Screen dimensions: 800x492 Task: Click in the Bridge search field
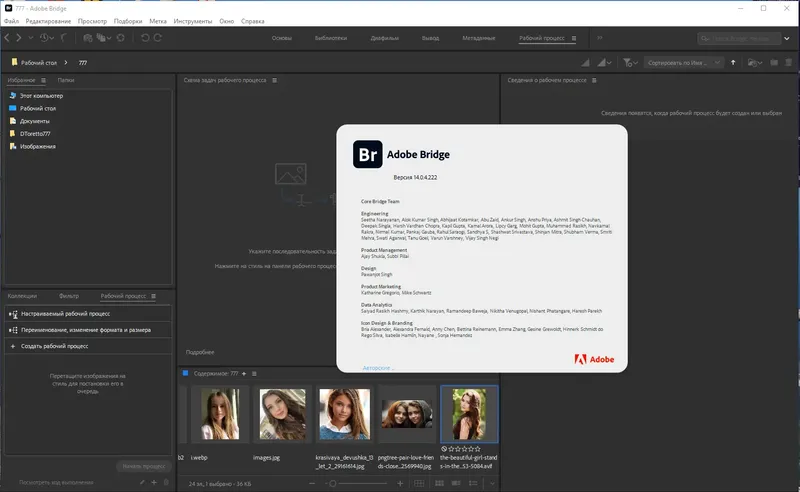point(739,38)
